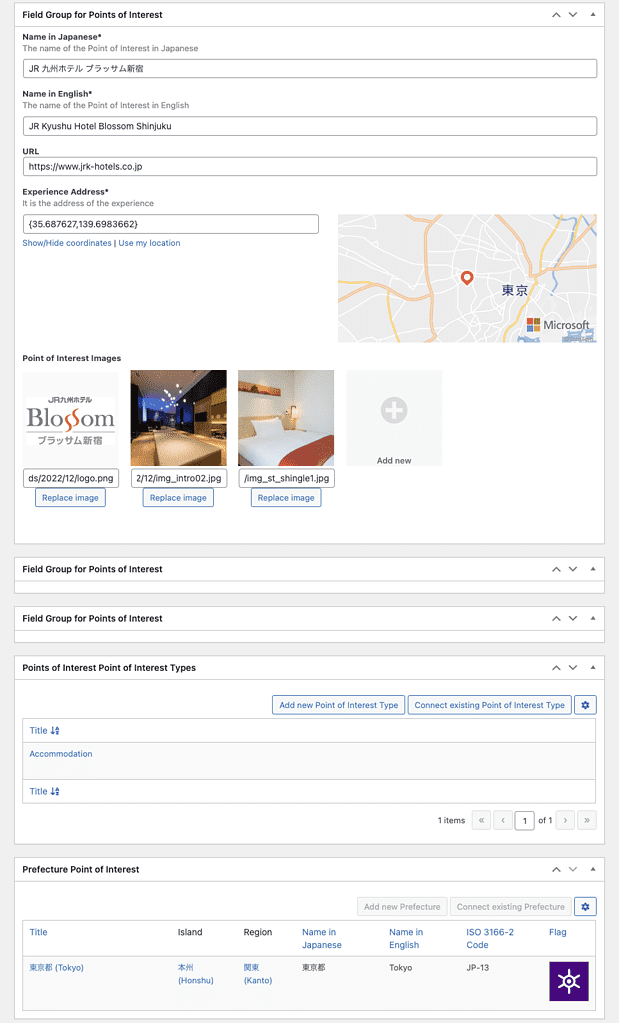
Task: Click the current page number box
Action: [524, 821]
